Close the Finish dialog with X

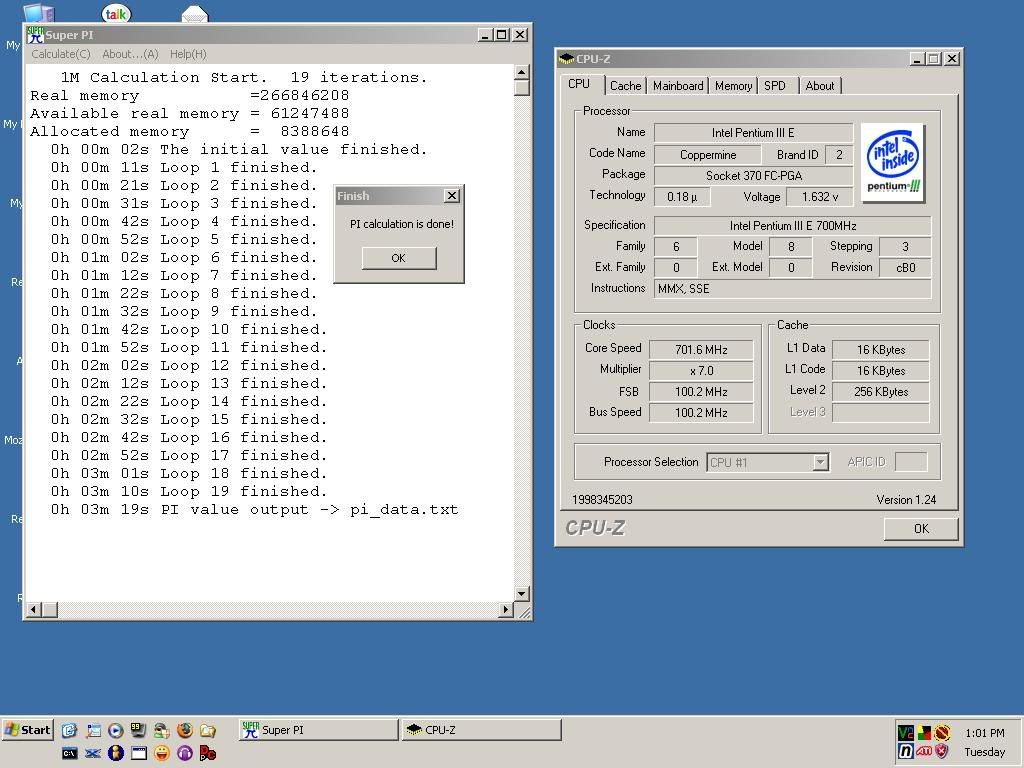tap(452, 196)
